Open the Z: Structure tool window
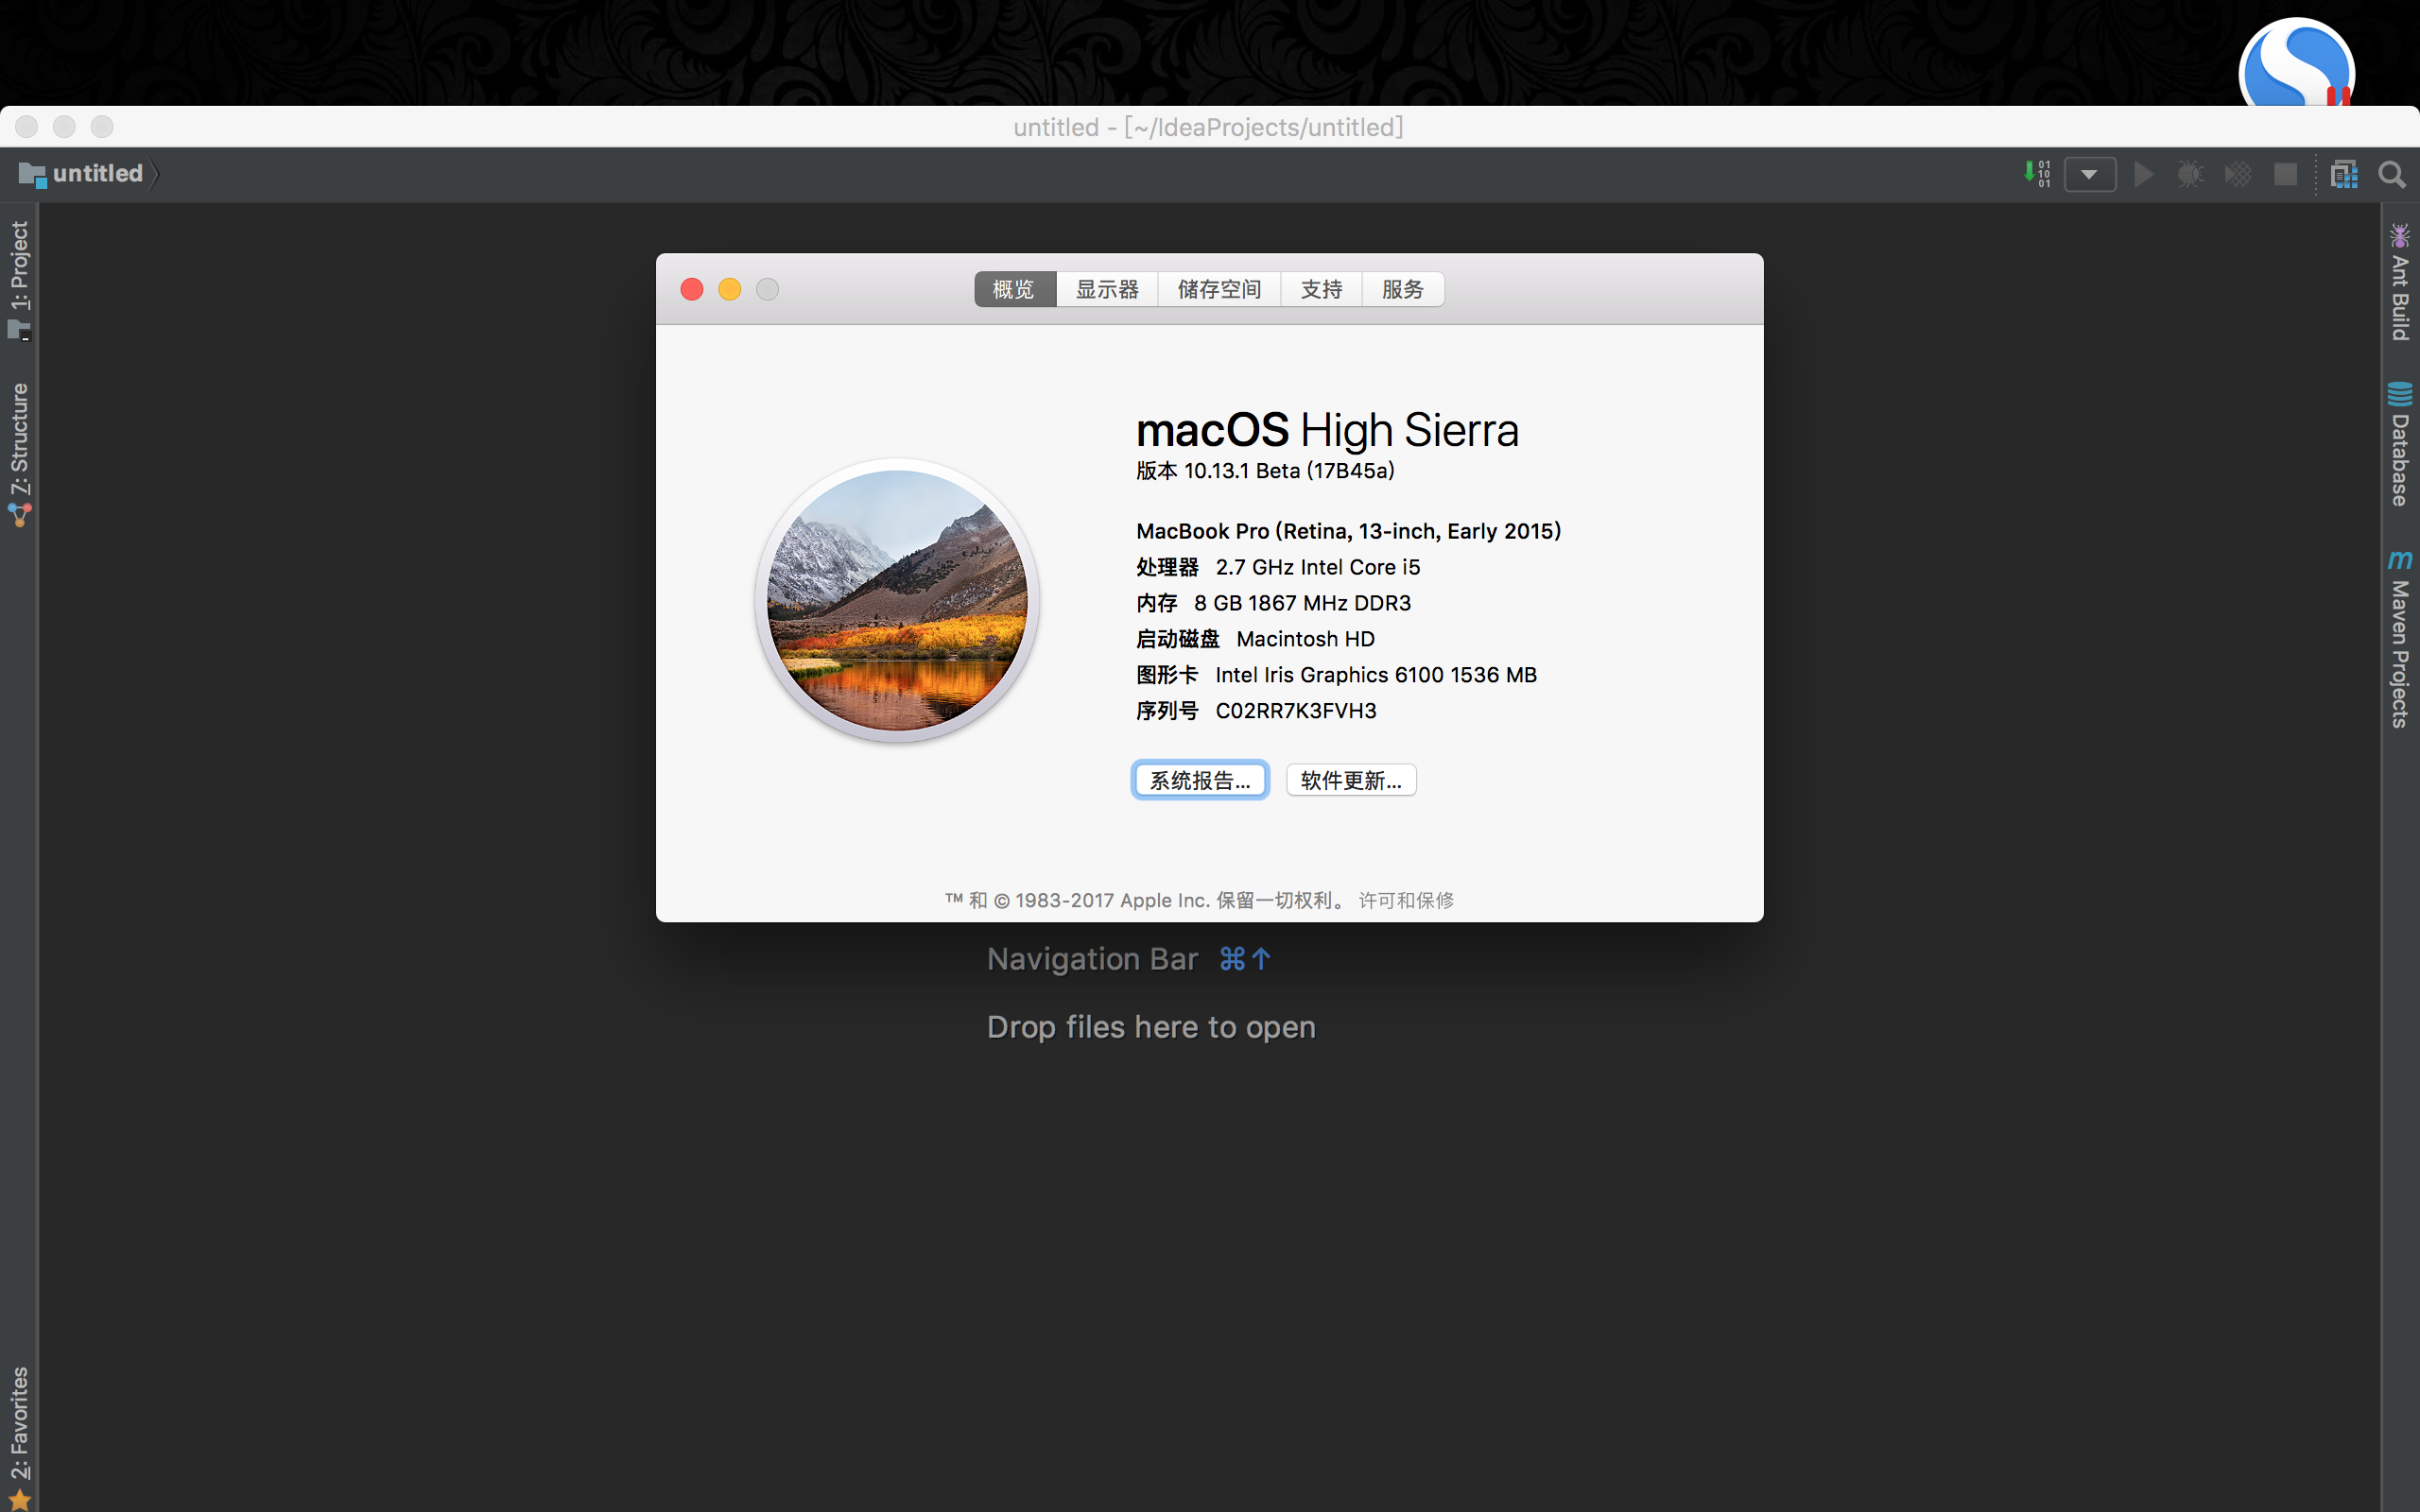Viewport: 2420px width, 1512px height. tap(19, 455)
